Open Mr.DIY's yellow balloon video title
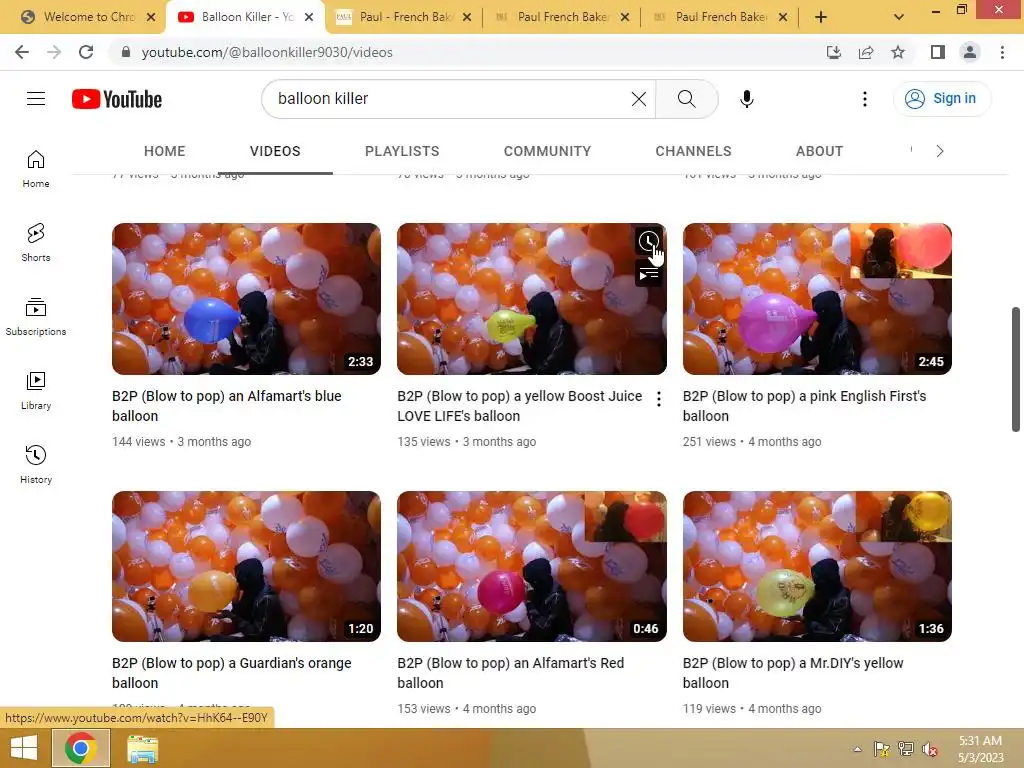This screenshot has width=1024, height=768. (x=793, y=673)
